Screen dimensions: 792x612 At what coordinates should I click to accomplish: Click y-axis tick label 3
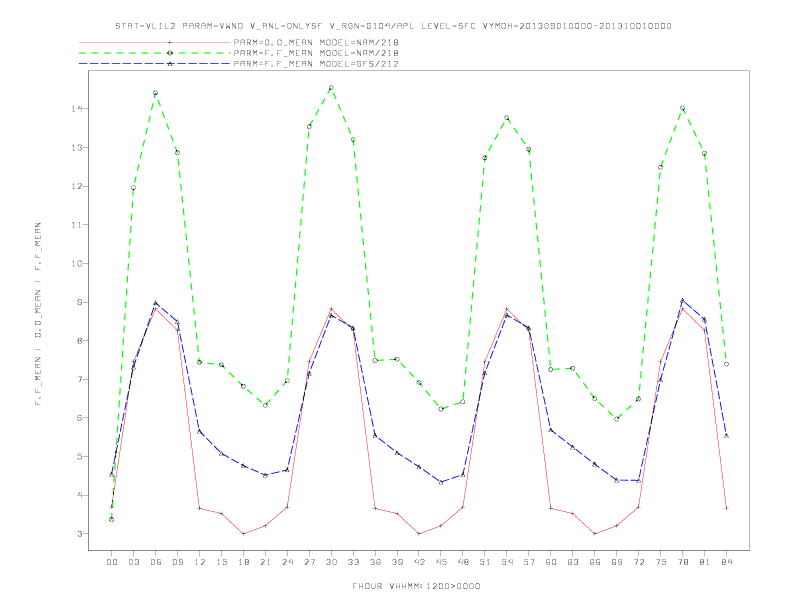[80, 534]
